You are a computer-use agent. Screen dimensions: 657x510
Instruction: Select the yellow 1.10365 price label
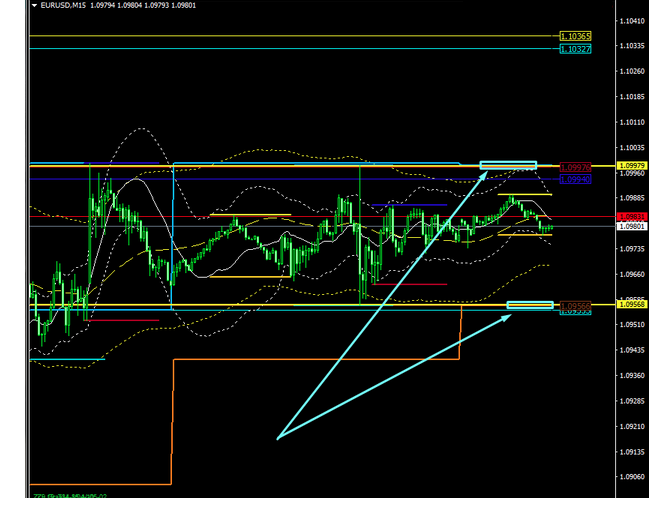[575, 36]
